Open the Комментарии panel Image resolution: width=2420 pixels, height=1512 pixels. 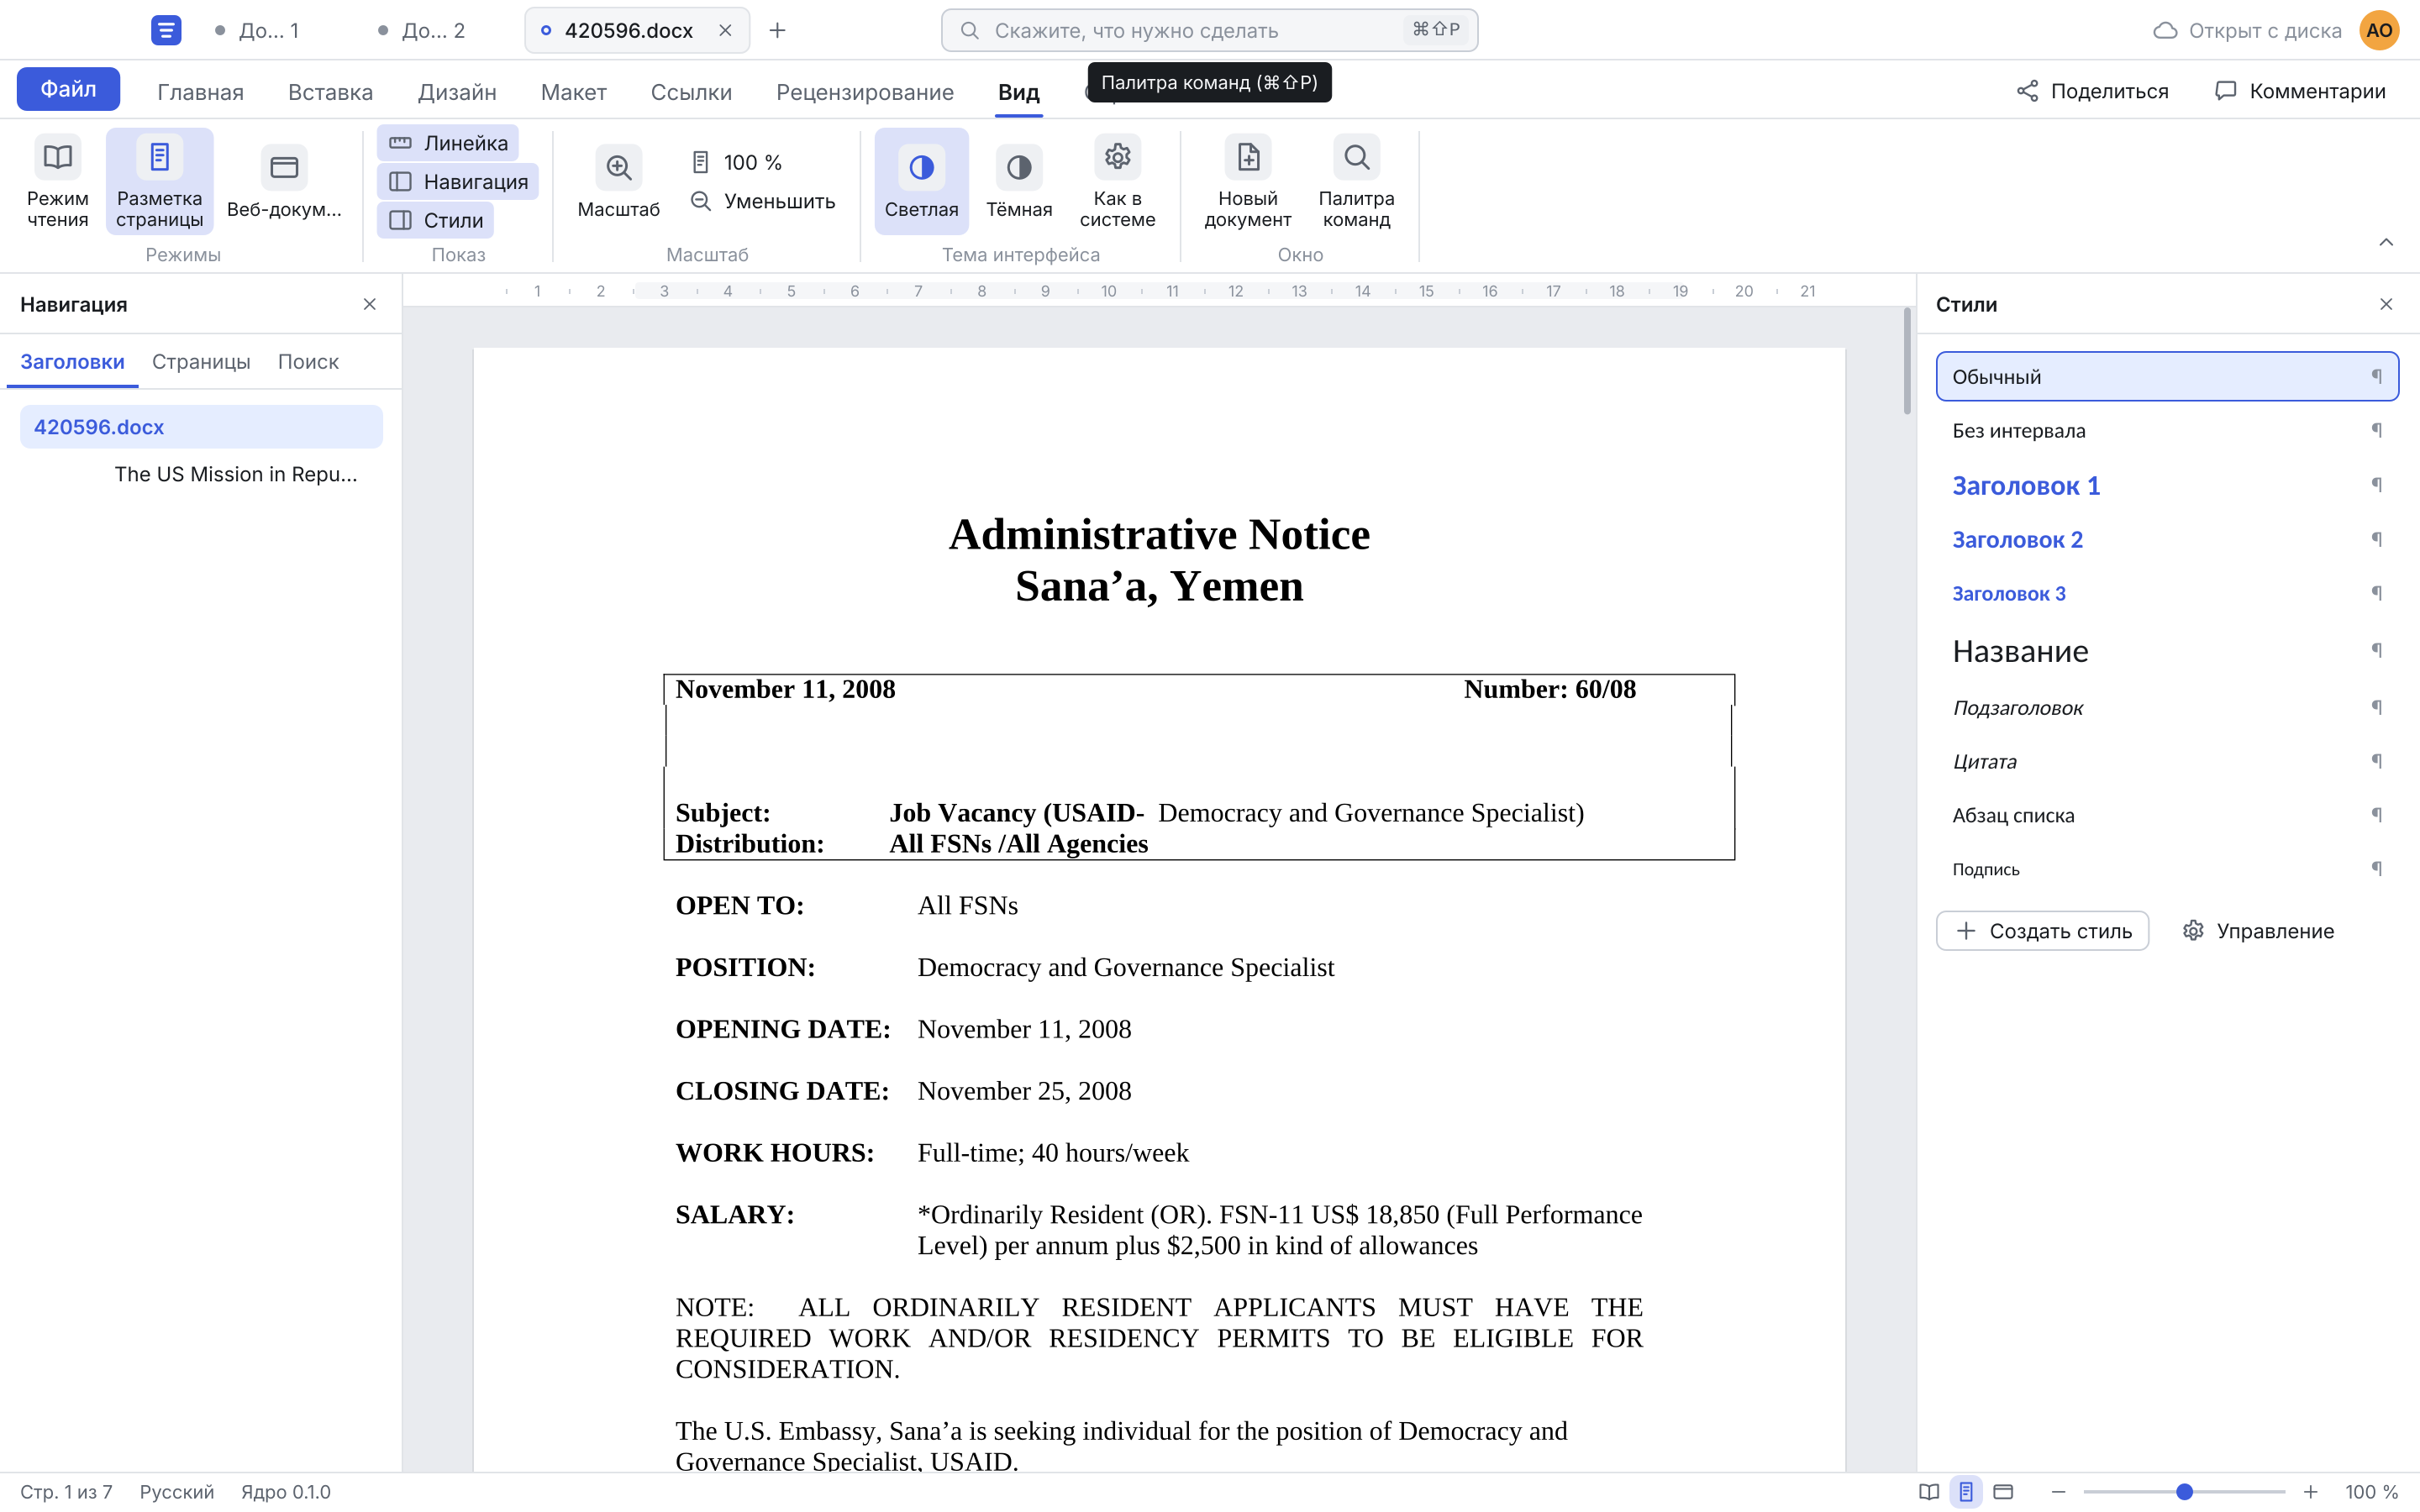[2299, 91]
